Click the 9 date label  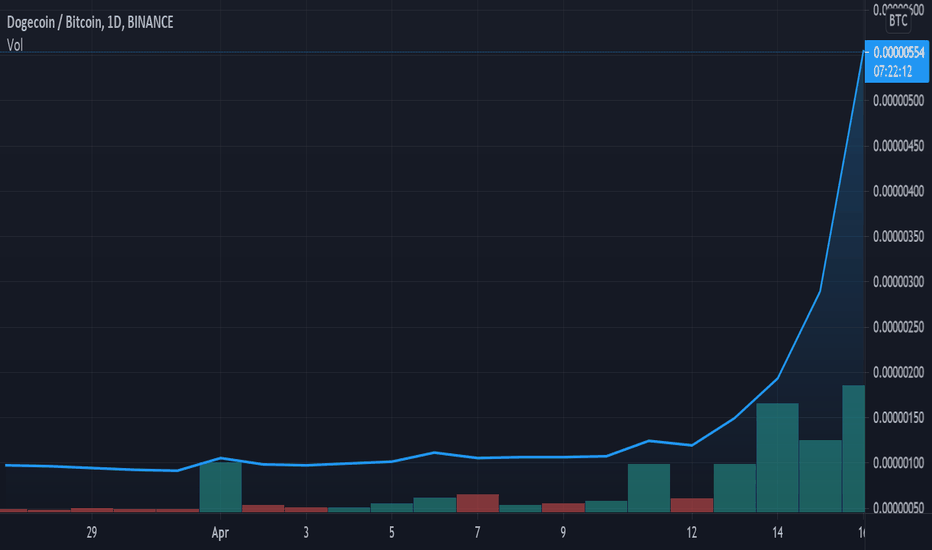click(563, 532)
